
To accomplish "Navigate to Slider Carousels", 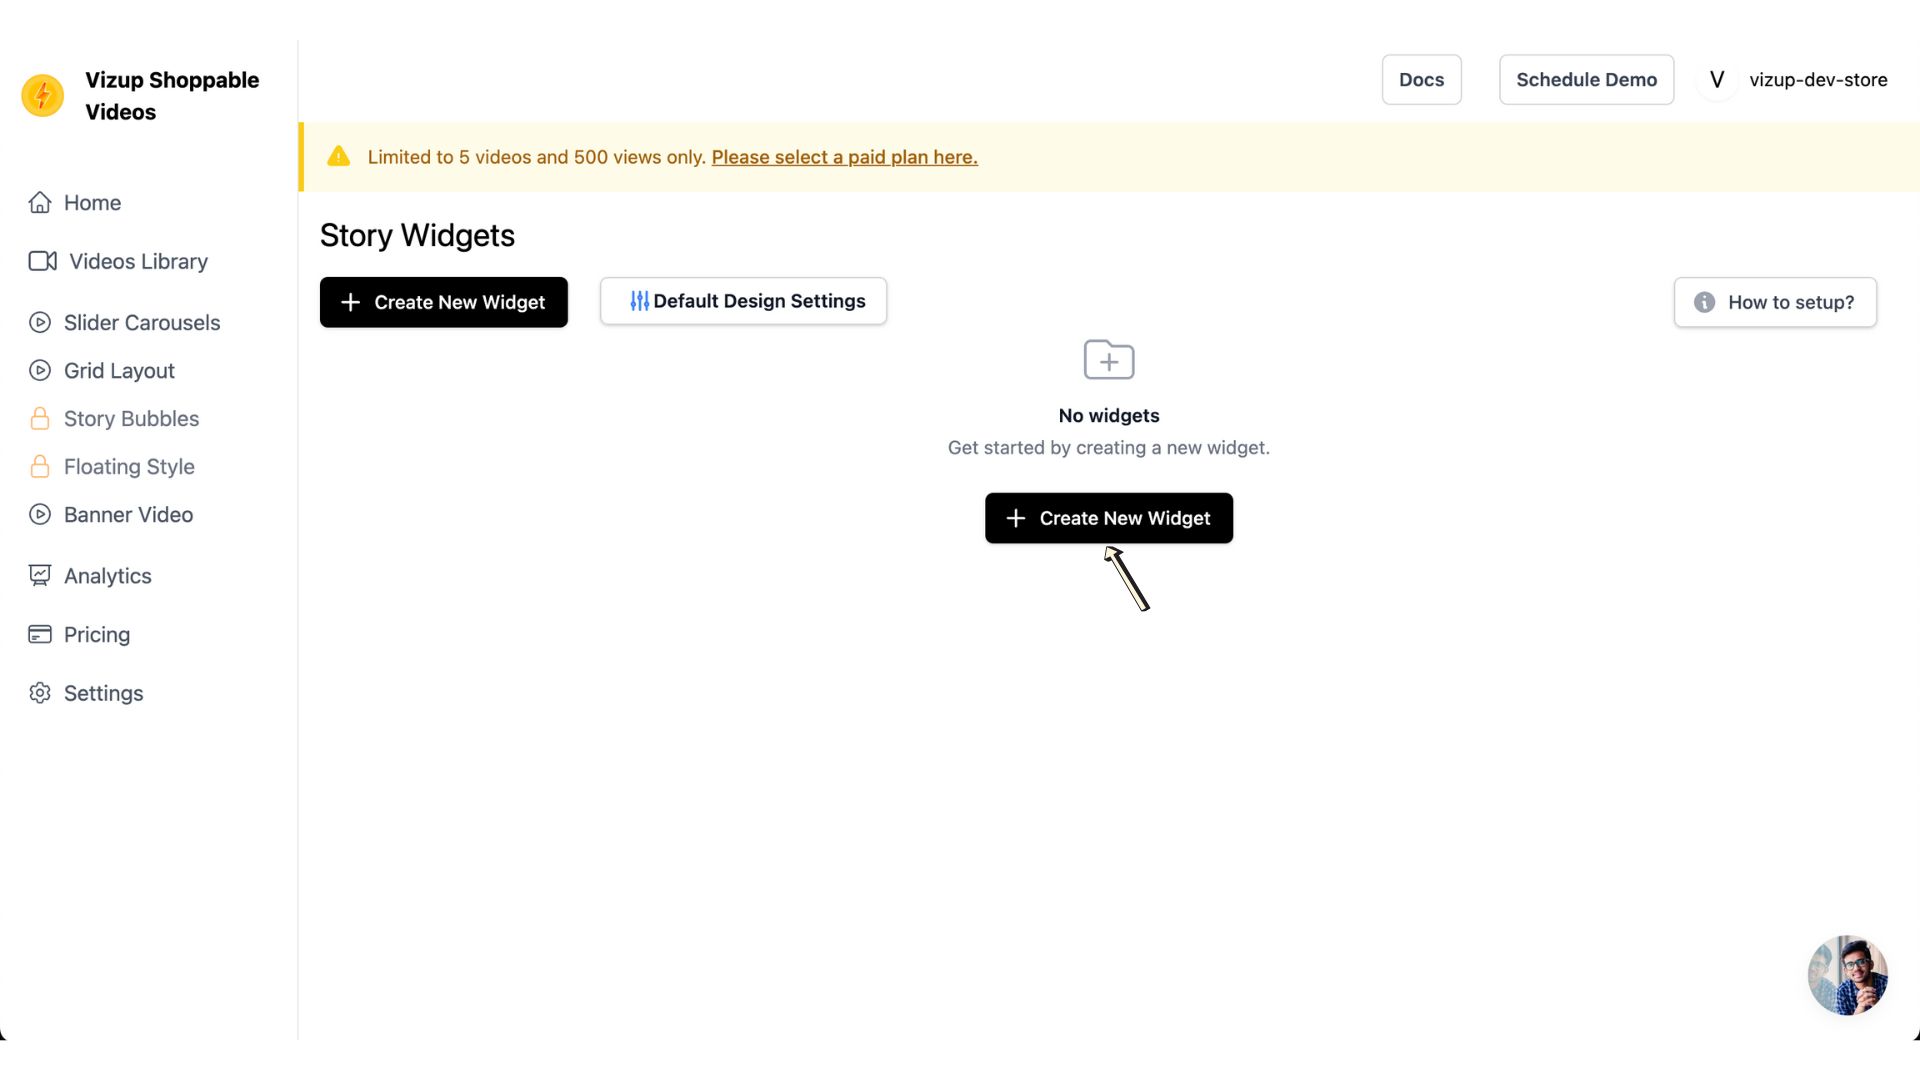I will (141, 322).
